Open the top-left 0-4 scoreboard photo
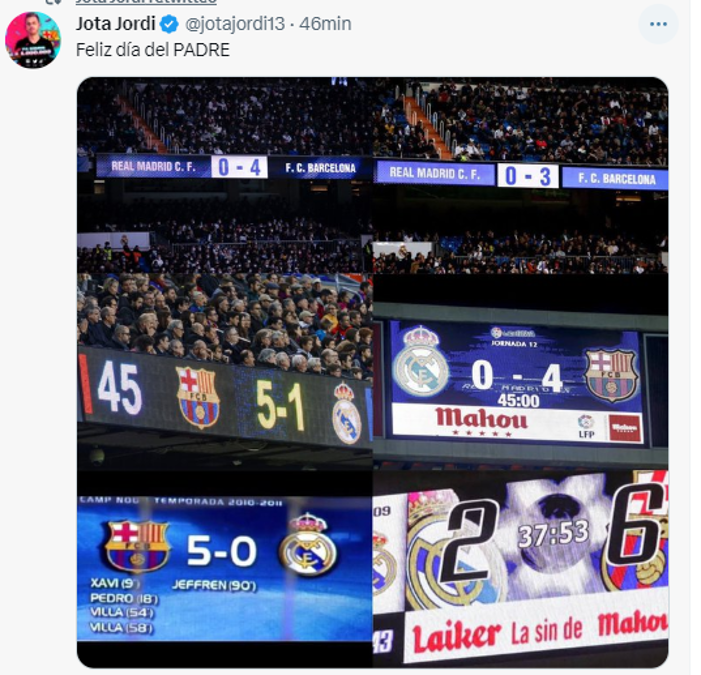 225,175
